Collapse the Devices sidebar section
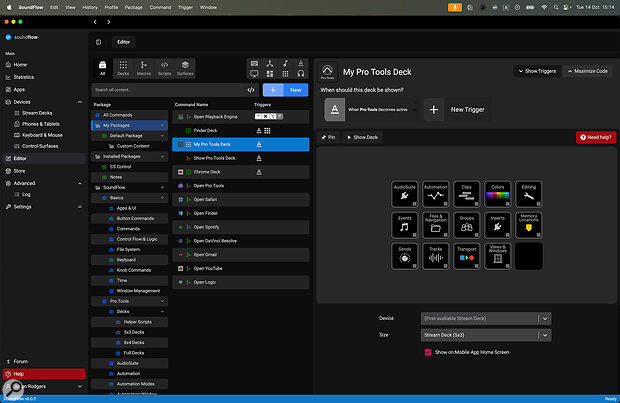The width and height of the screenshot is (620, 403). tap(80, 102)
